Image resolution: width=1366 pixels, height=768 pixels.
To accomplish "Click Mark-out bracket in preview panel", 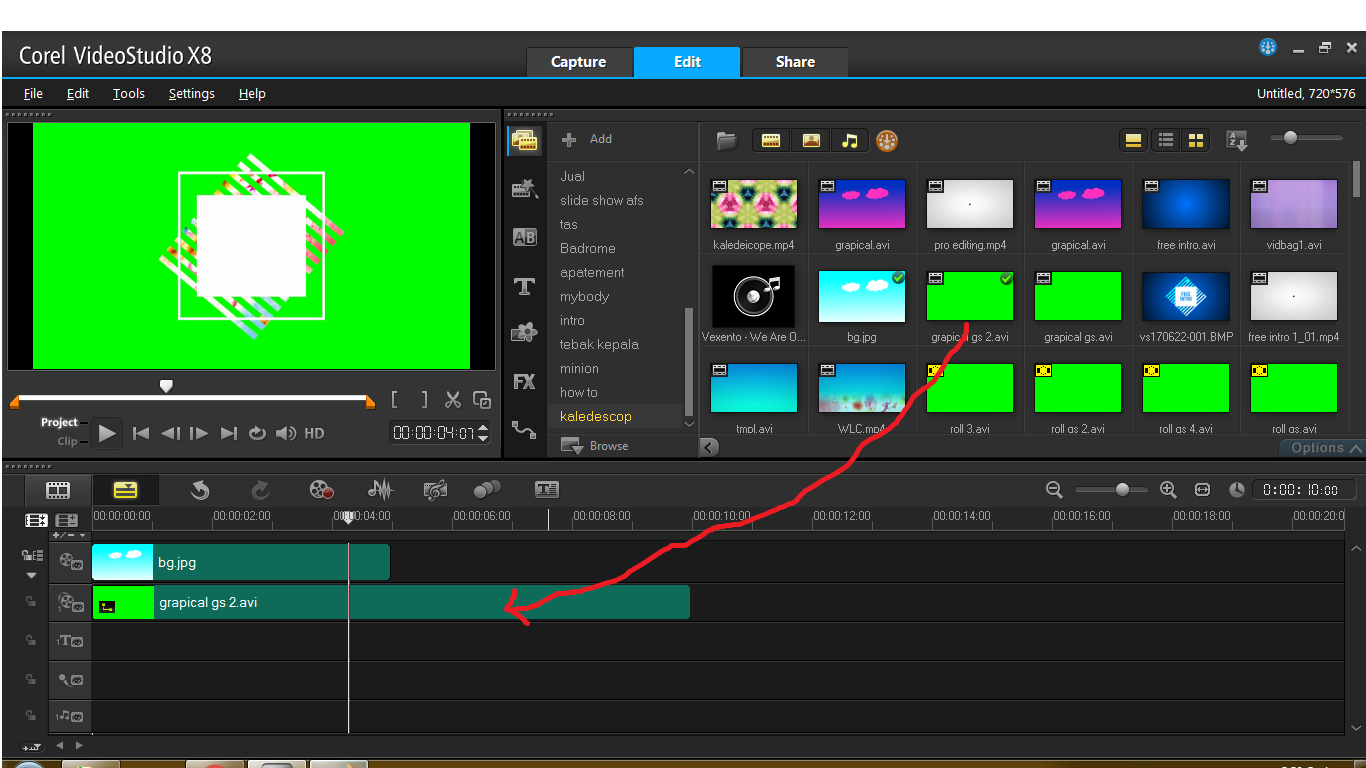I will tap(424, 400).
